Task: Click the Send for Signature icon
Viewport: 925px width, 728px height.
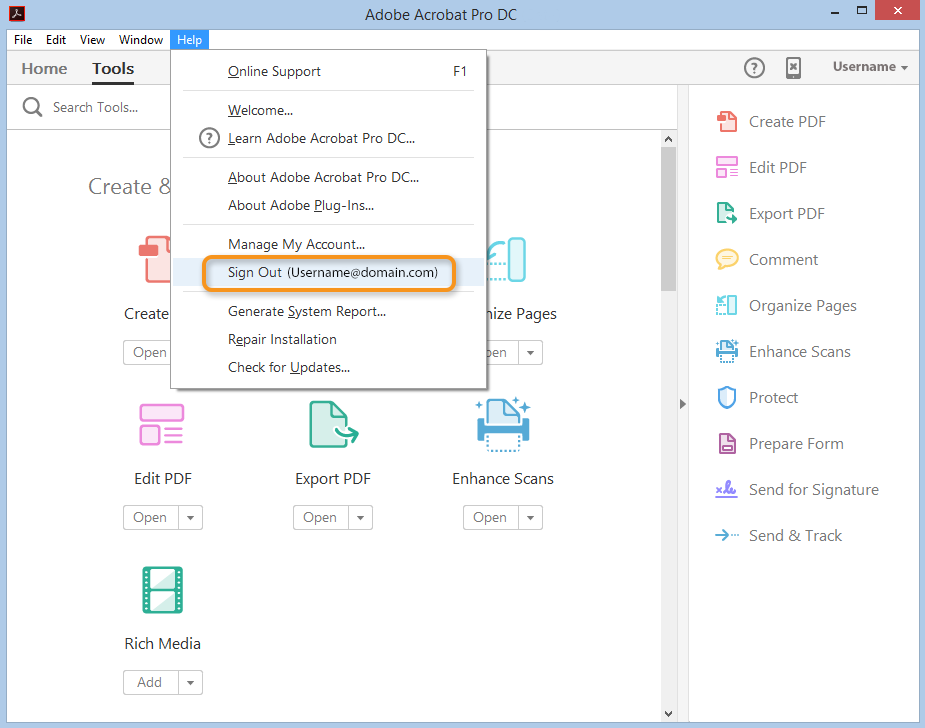Action: point(728,489)
